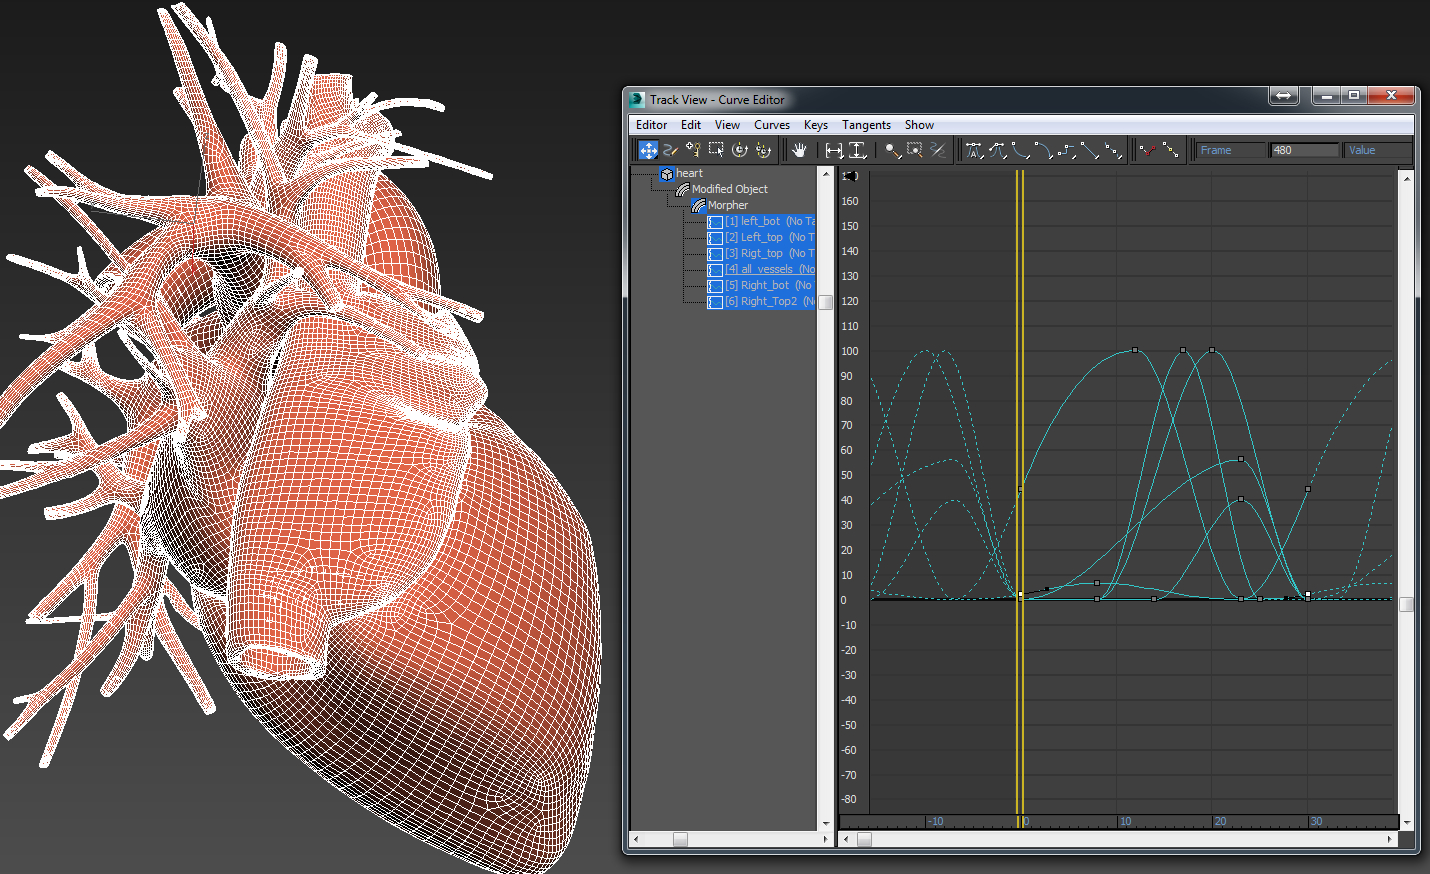Viewport: 1430px width, 874px height.
Task: Open the Tangents menu
Action: coord(866,124)
